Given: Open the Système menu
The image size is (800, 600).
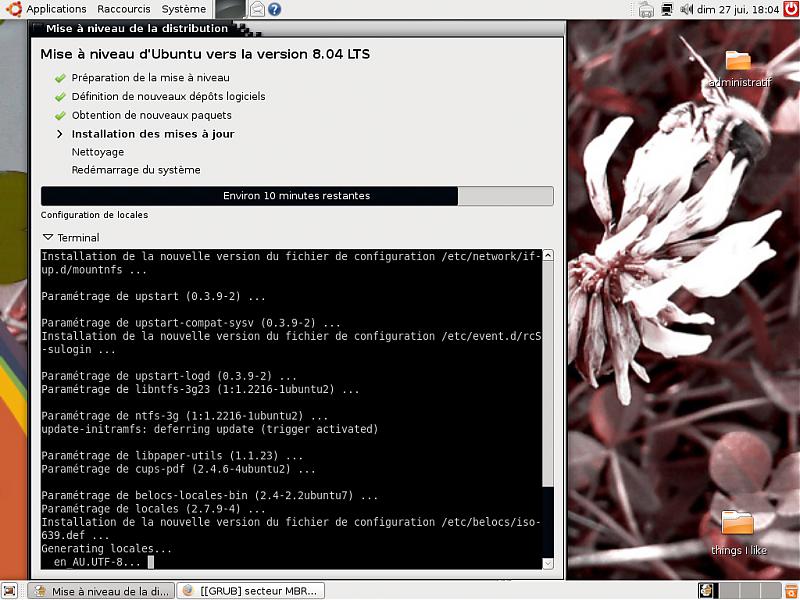Looking at the screenshot, I should 184,9.
